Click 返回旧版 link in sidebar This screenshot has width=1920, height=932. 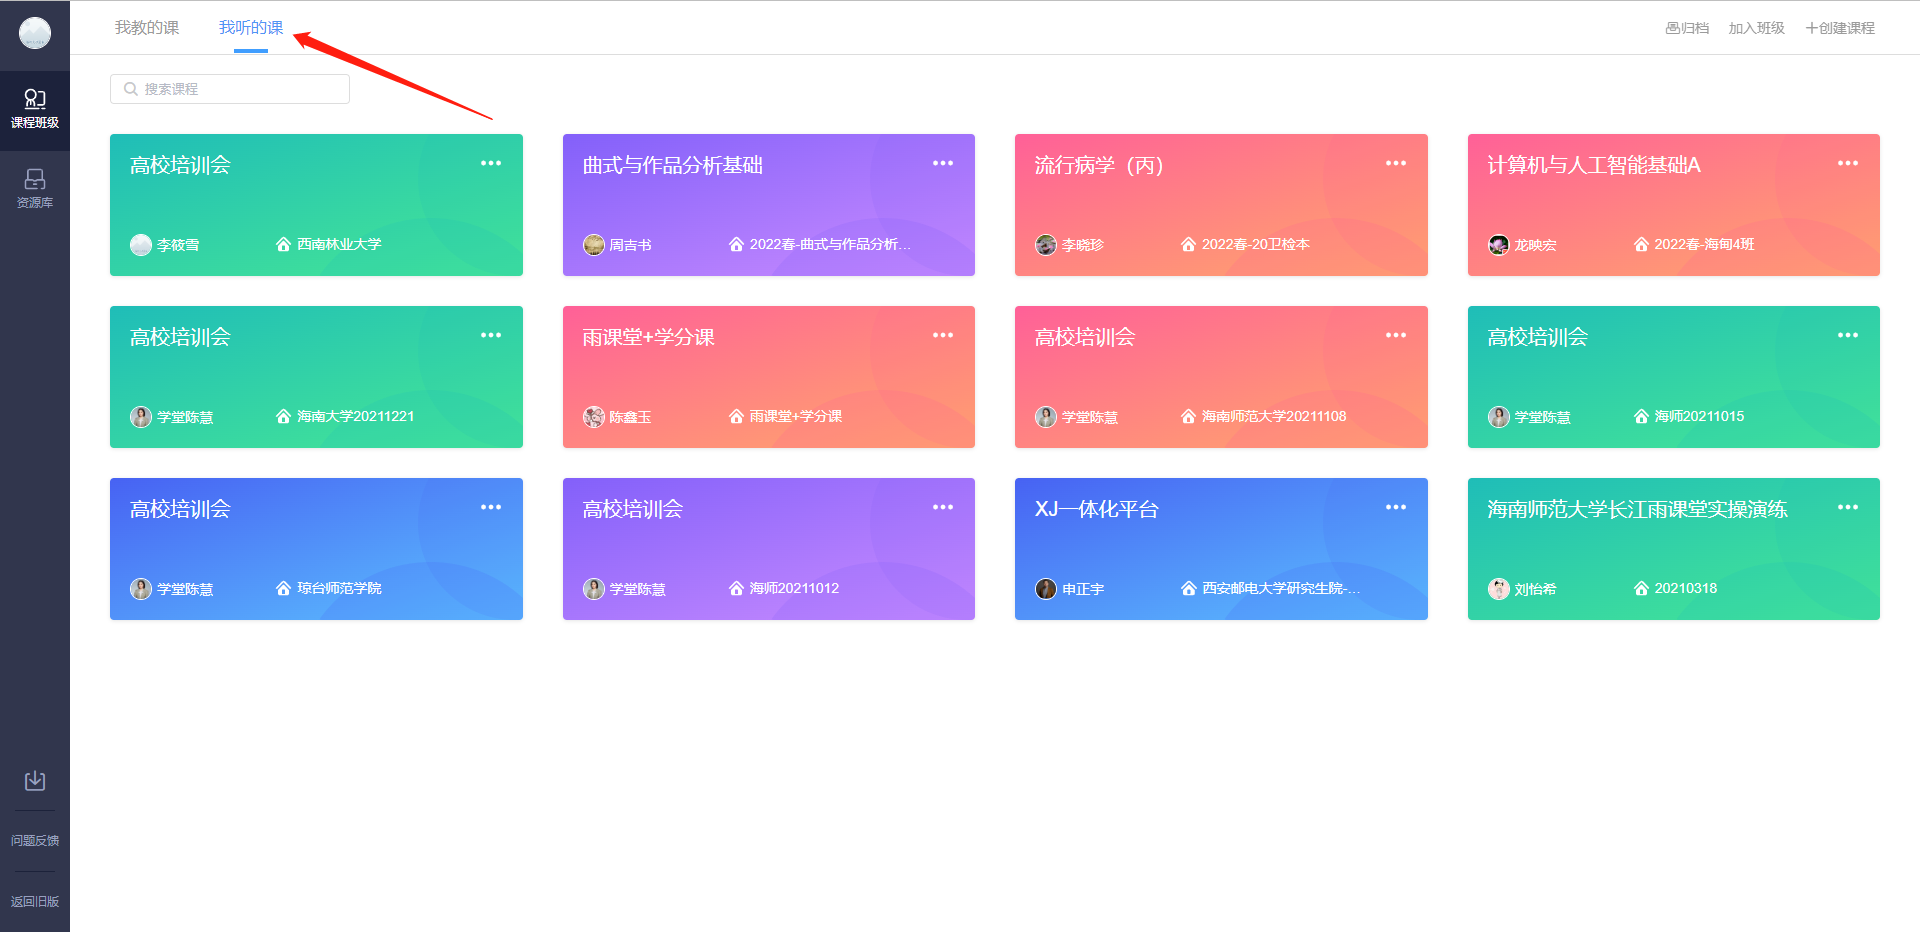[35, 901]
